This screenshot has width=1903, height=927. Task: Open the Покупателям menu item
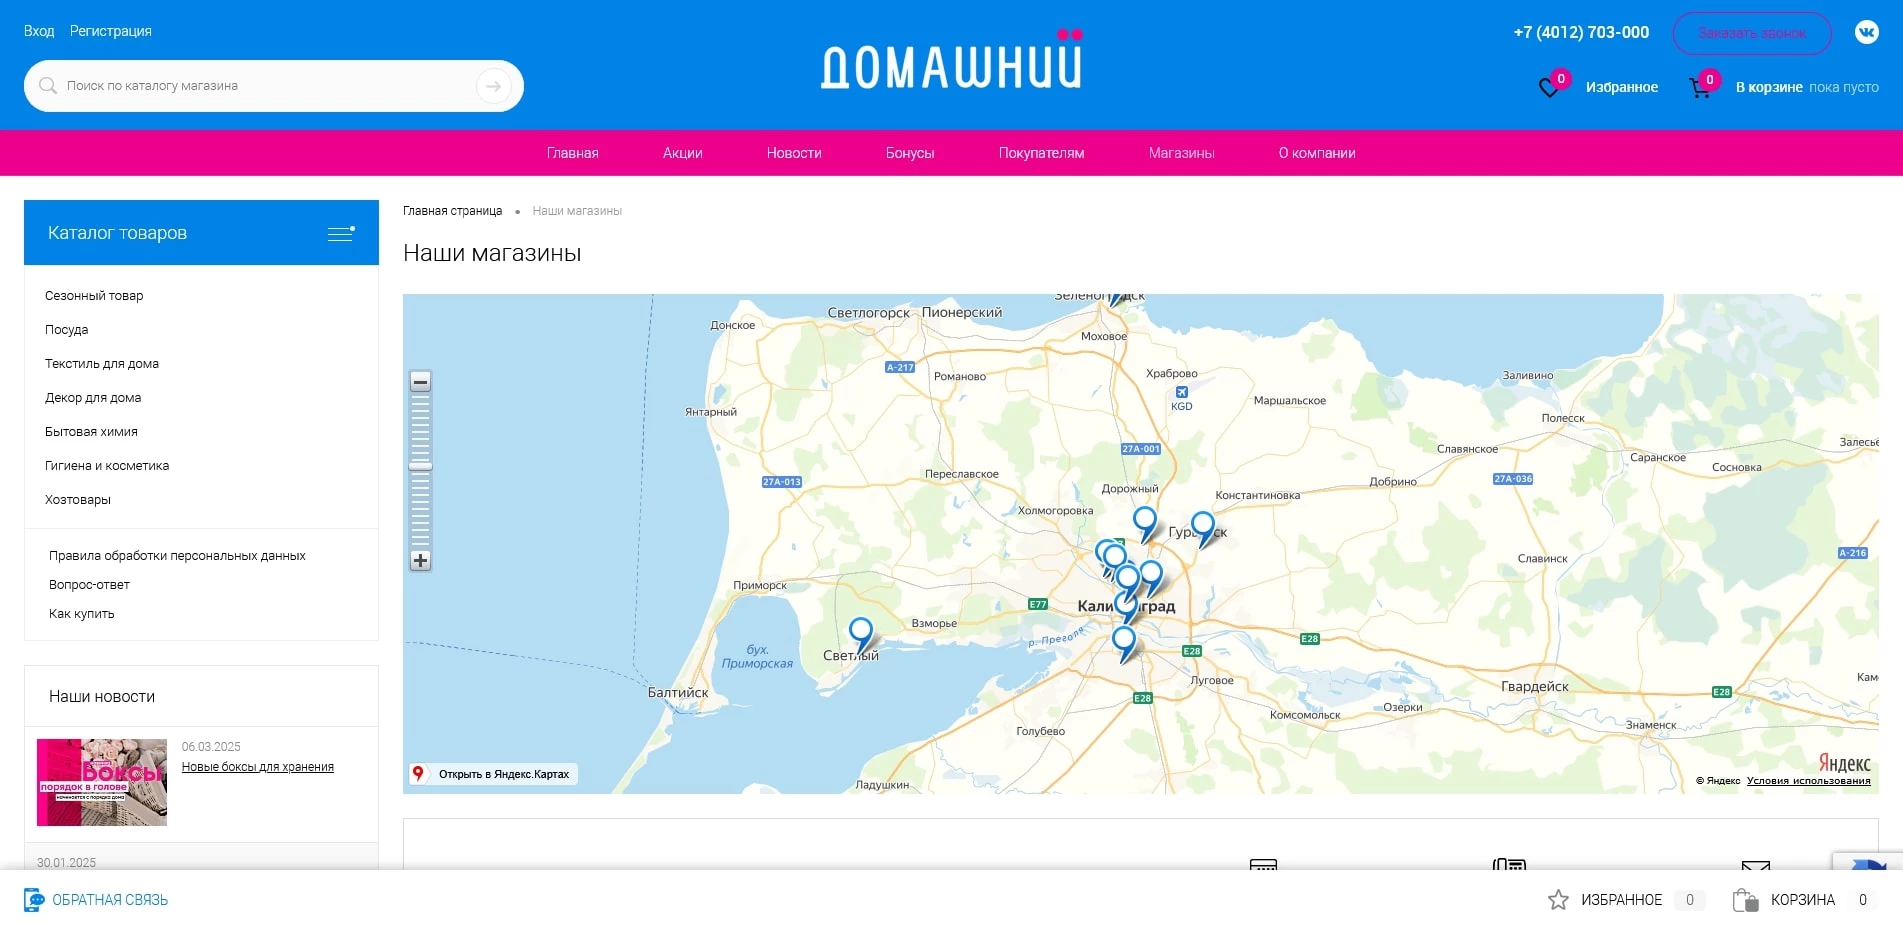1041,153
